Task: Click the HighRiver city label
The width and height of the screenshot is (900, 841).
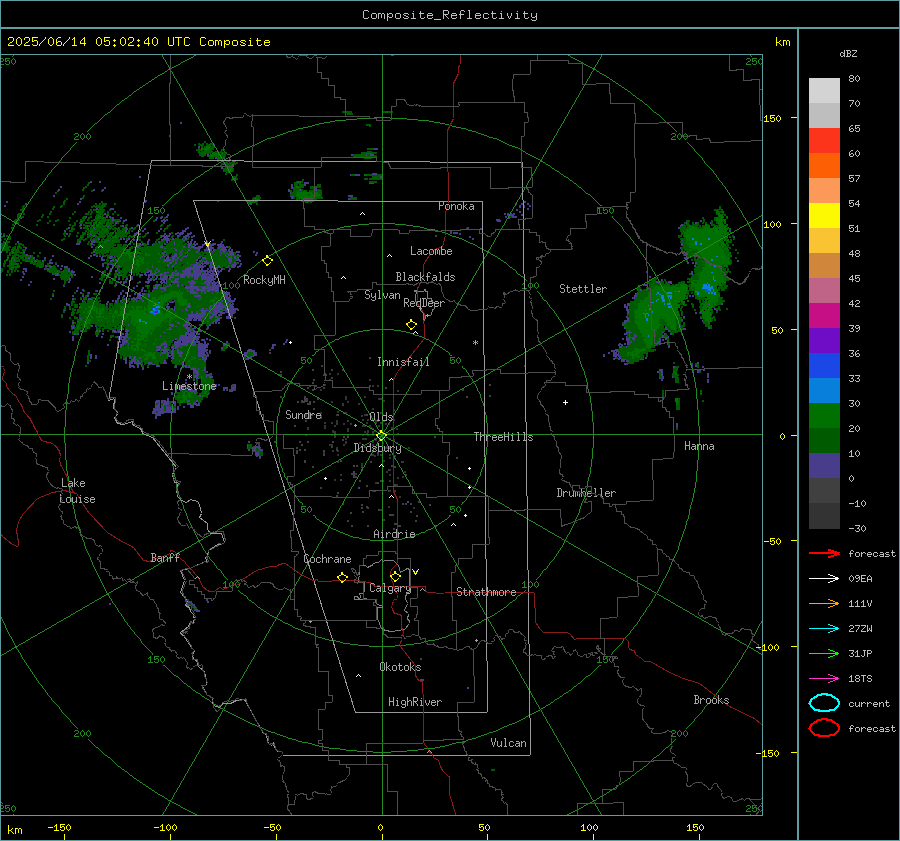Action: point(415,702)
